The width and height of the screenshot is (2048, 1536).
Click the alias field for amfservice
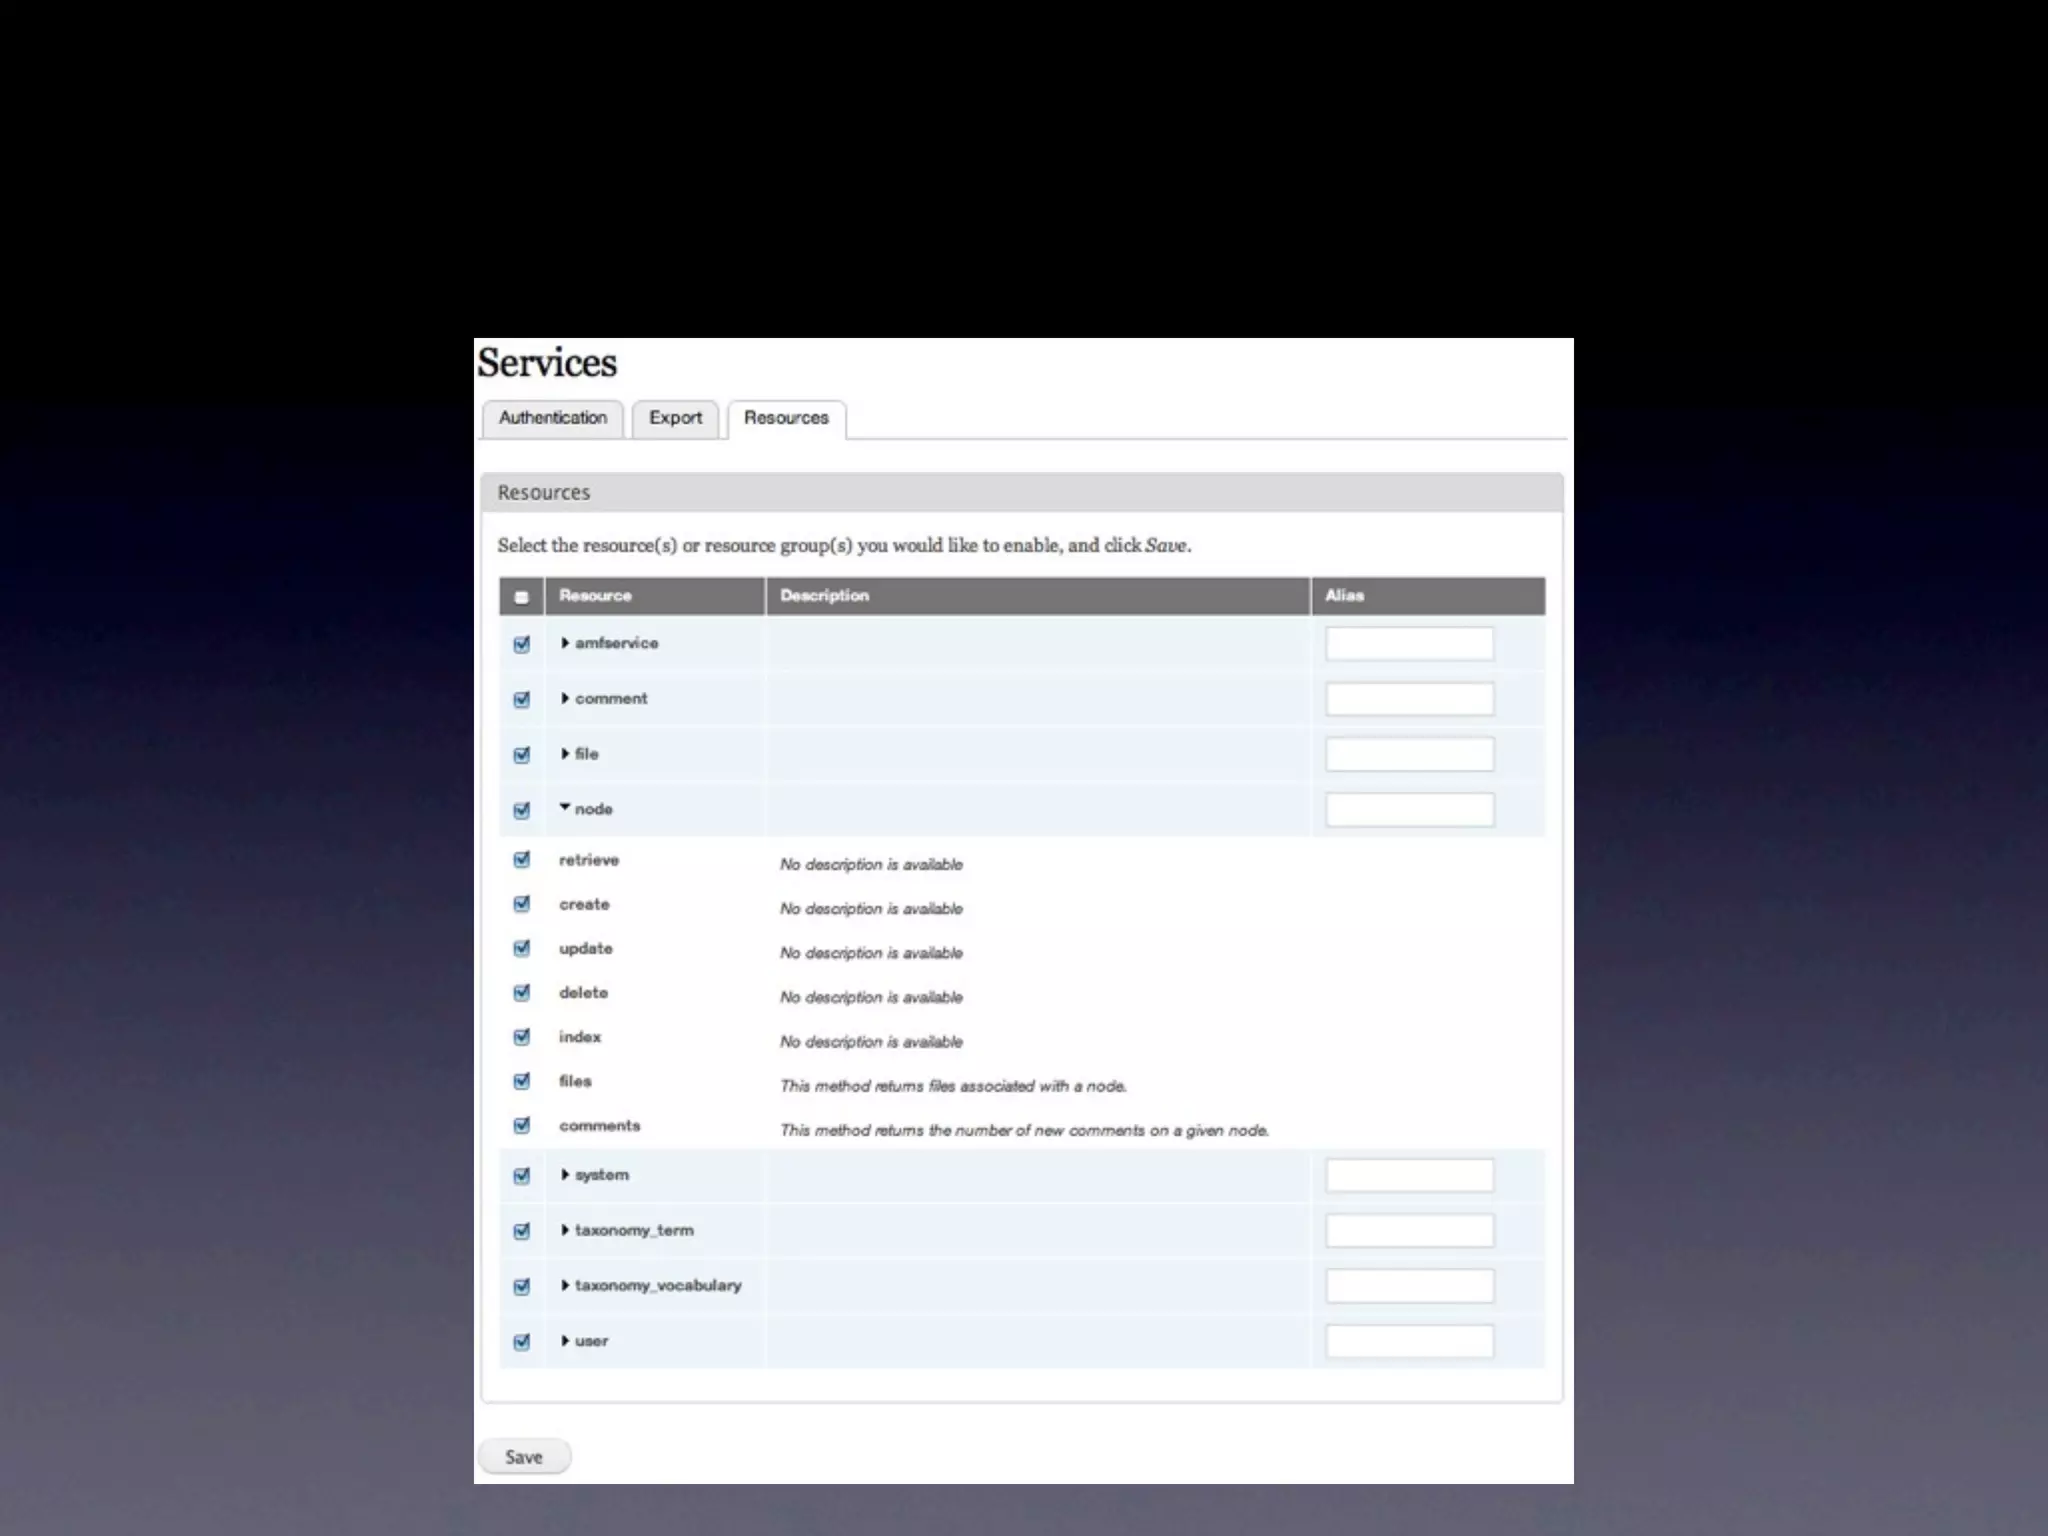tap(1409, 644)
